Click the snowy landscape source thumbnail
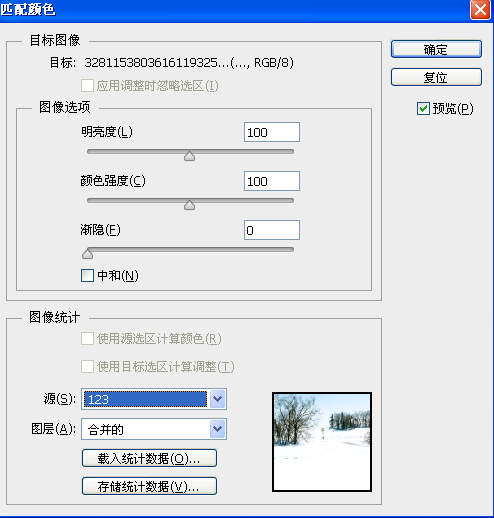The width and height of the screenshot is (494, 518). 322,442
